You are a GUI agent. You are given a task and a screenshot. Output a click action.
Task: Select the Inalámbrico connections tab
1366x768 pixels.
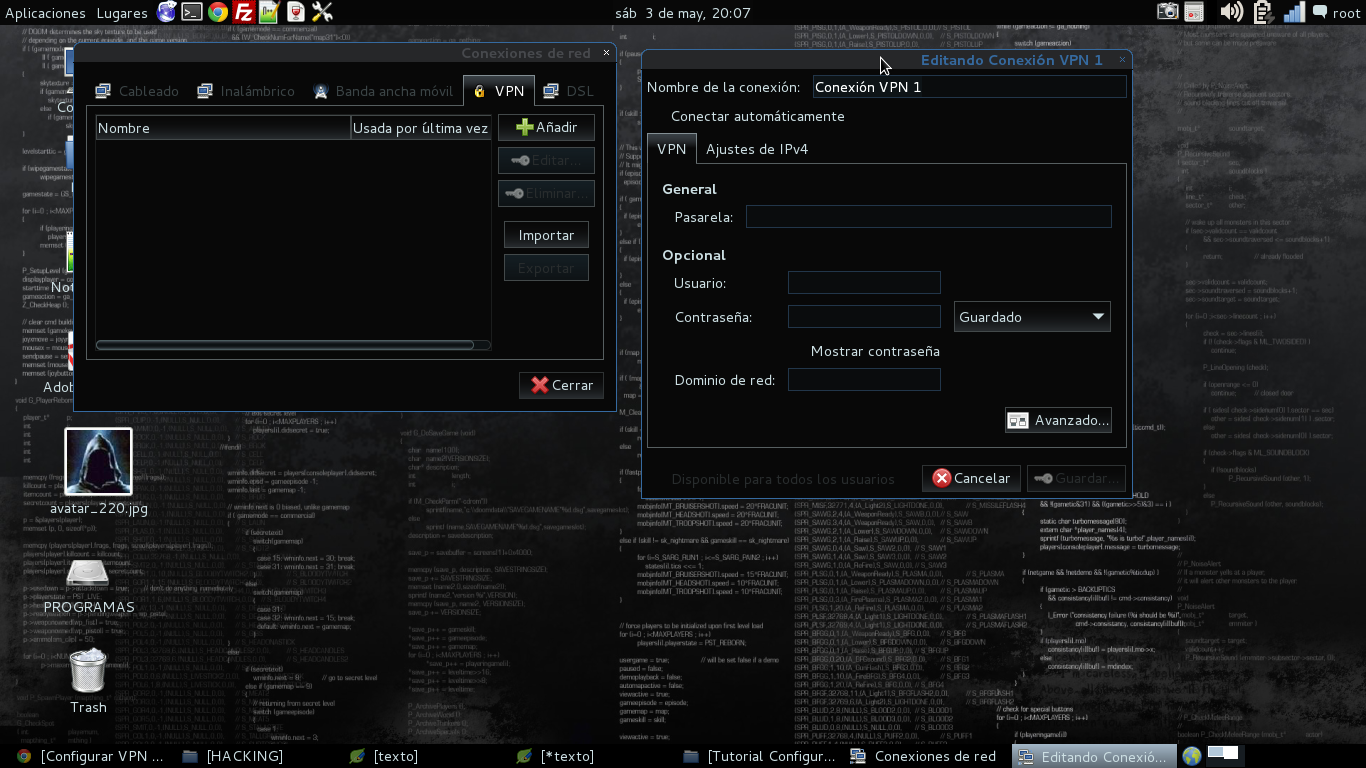[x=246, y=91]
